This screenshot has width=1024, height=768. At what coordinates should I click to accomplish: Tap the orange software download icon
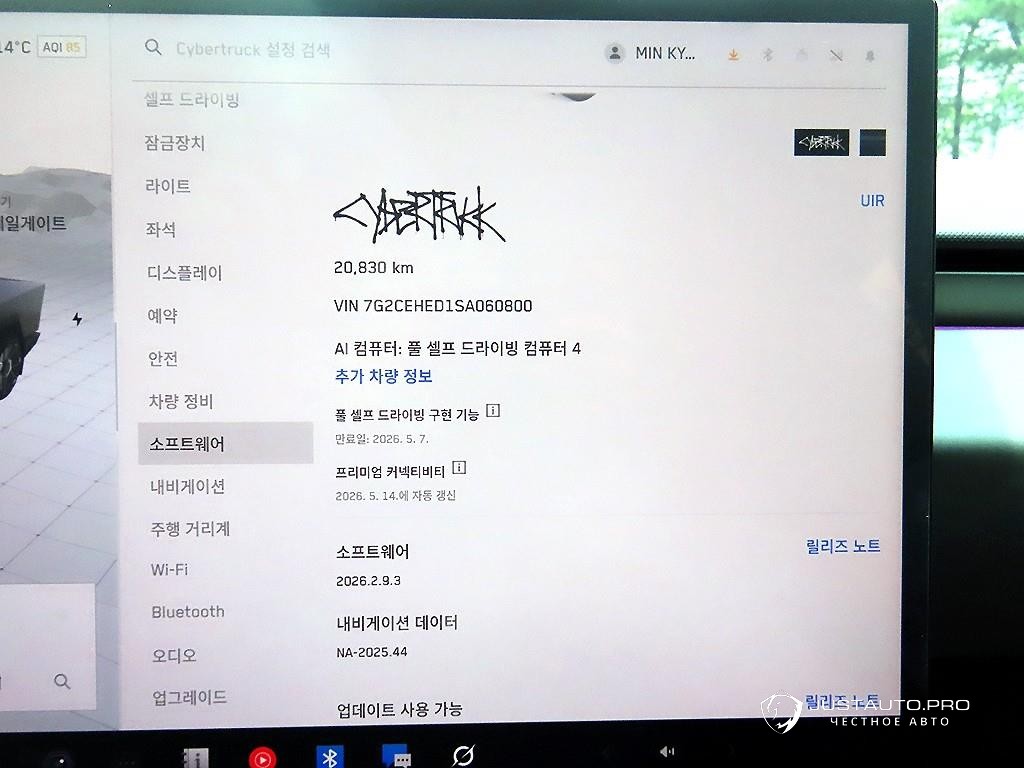point(733,55)
